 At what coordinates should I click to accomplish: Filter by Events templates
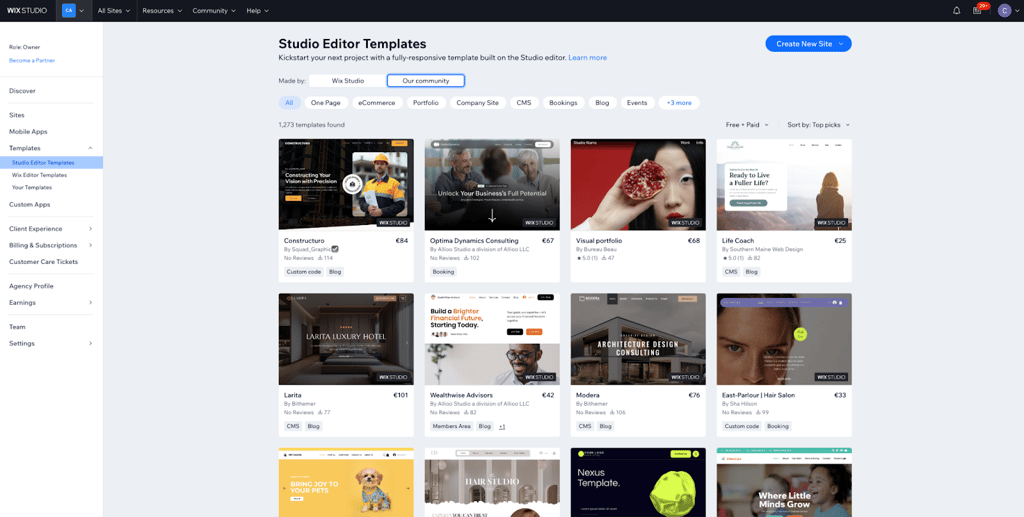[637, 102]
